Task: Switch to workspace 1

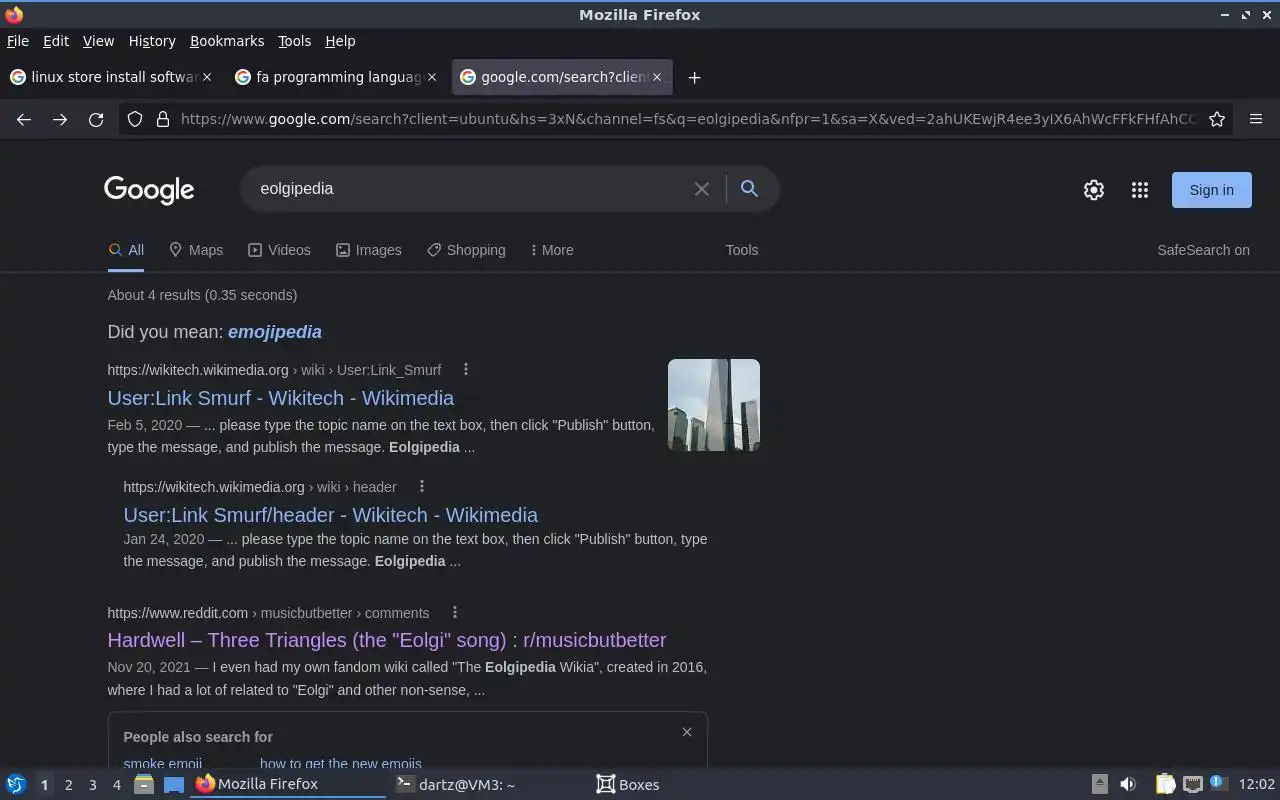Action: (44, 785)
